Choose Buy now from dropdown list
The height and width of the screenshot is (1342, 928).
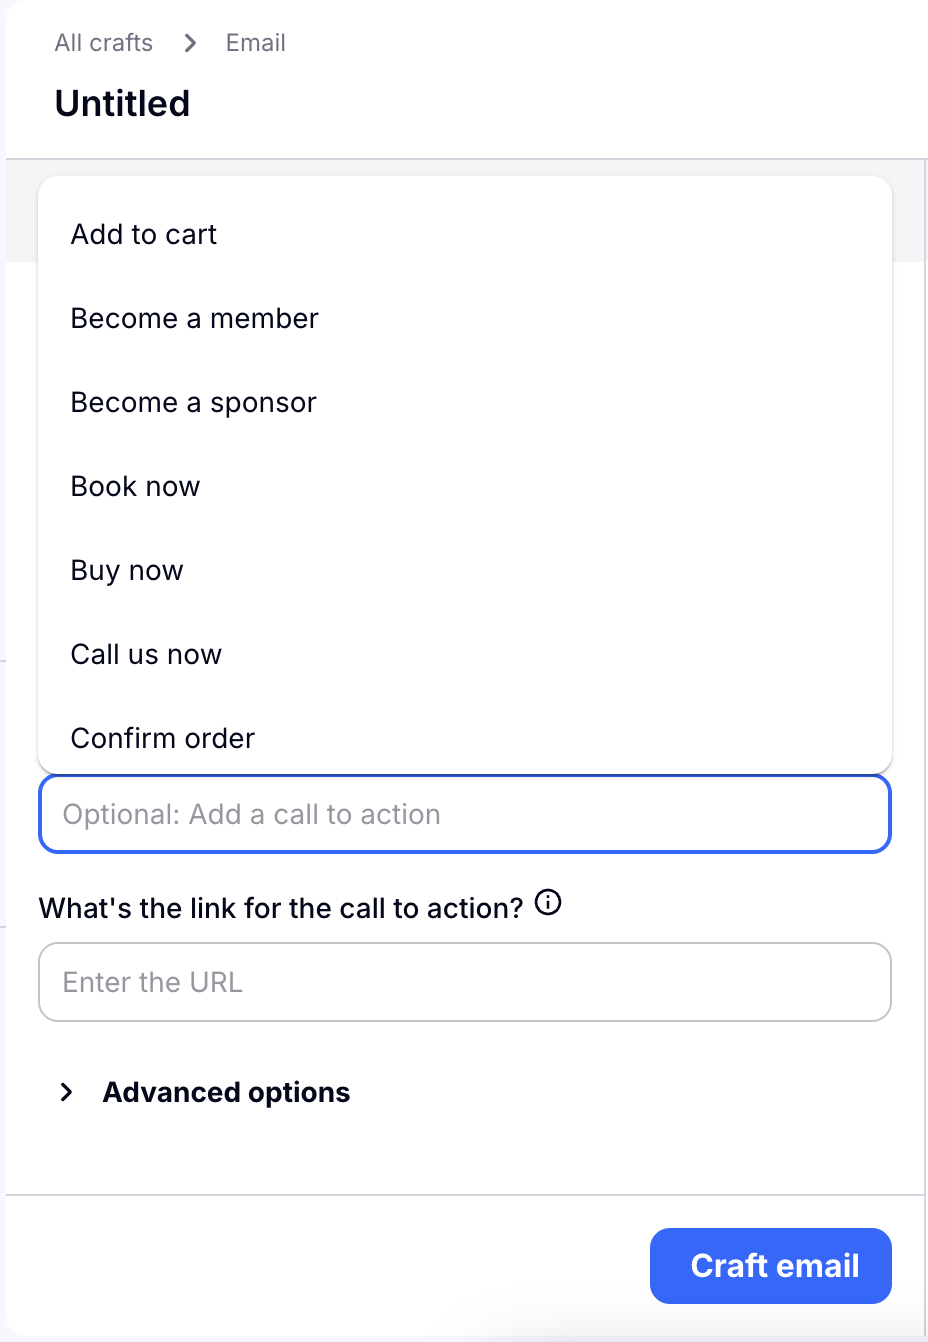(127, 570)
